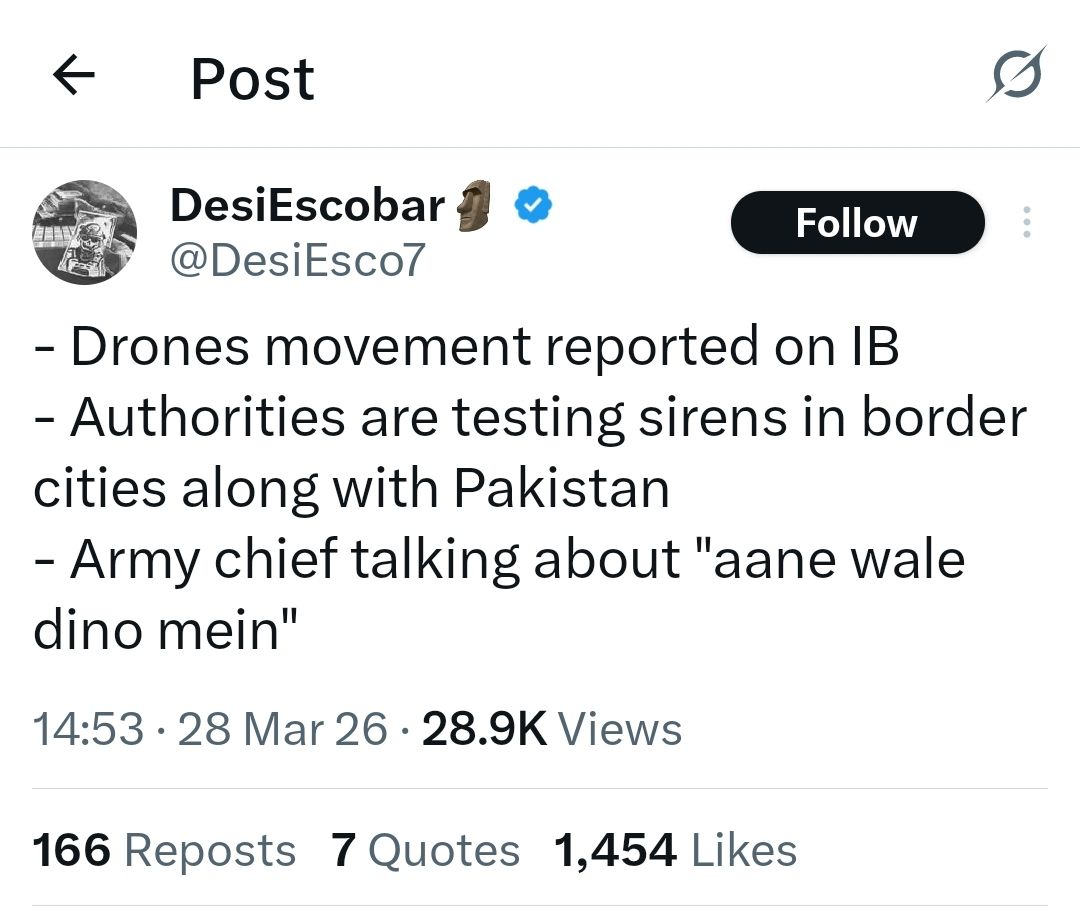Screen dimensions: 1080x912
Task: Click the word Pakistan in the post
Action: click(x=561, y=488)
